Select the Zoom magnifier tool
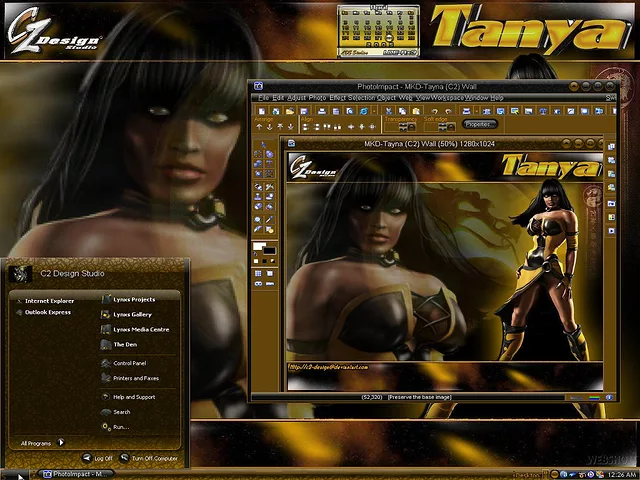This screenshot has width=640, height=480. [258, 220]
